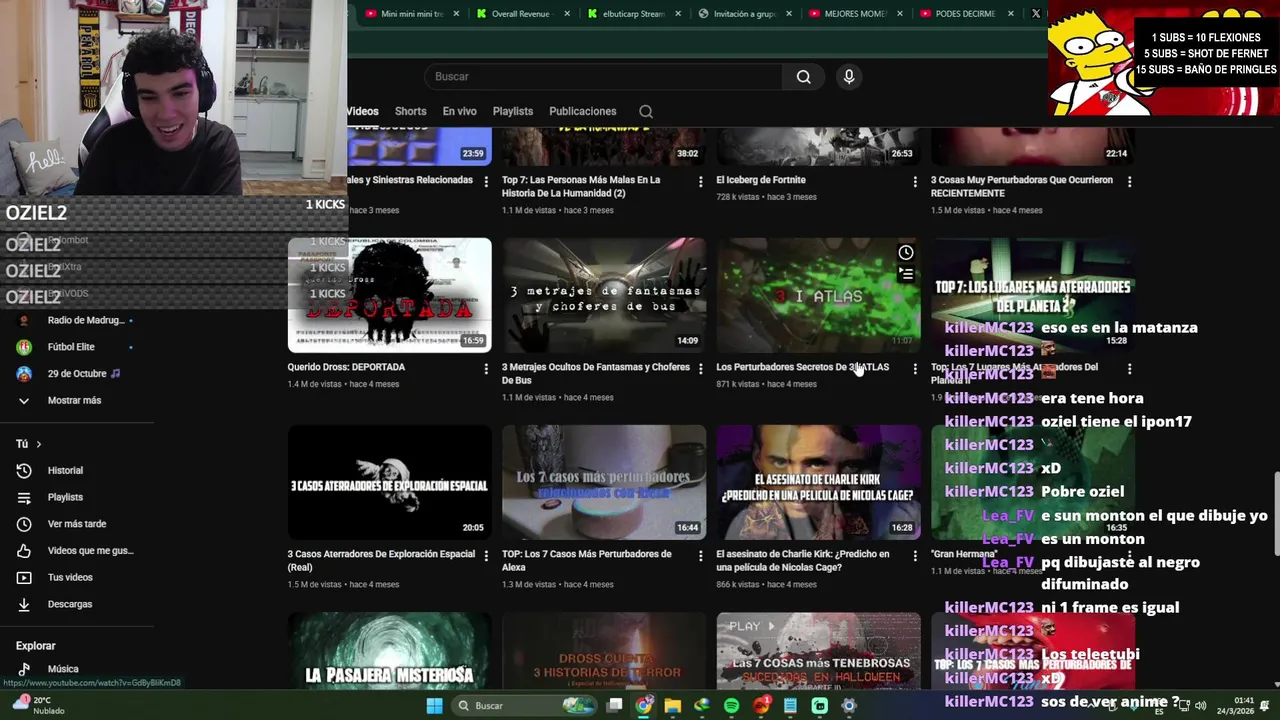Play 3 Casos Aterradores Exploración Espacial thumbnail
The width and height of the screenshot is (1280, 720).
pyautogui.click(x=390, y=483)
